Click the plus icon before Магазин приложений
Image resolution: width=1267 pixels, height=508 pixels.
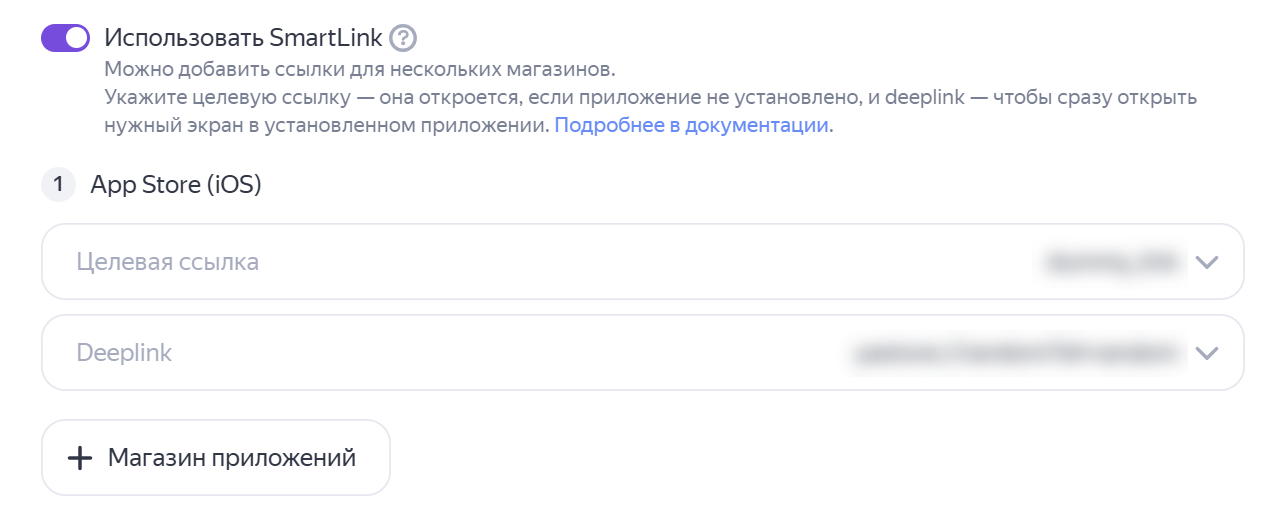(79, 458)
